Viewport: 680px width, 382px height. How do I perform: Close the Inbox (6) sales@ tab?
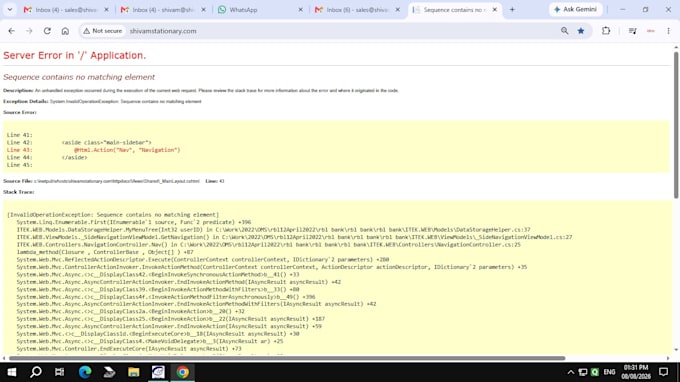(x=398, y=10)
